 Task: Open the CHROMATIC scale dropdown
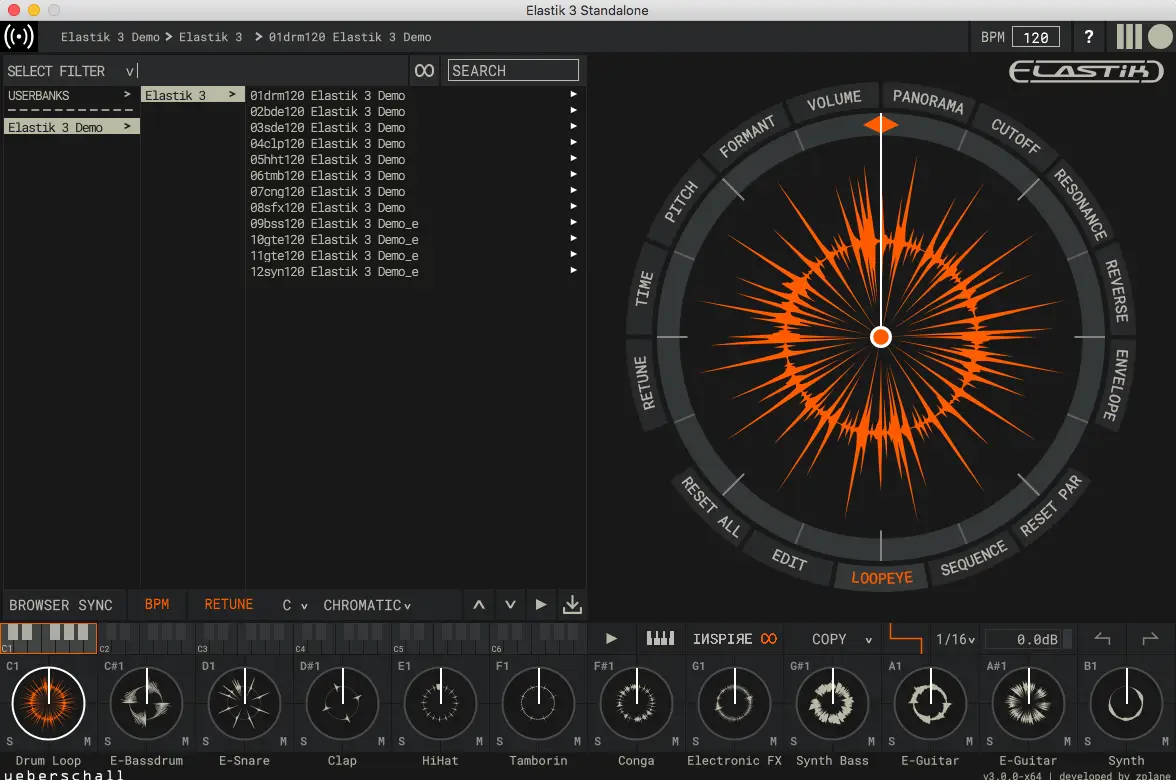[367, 605]
